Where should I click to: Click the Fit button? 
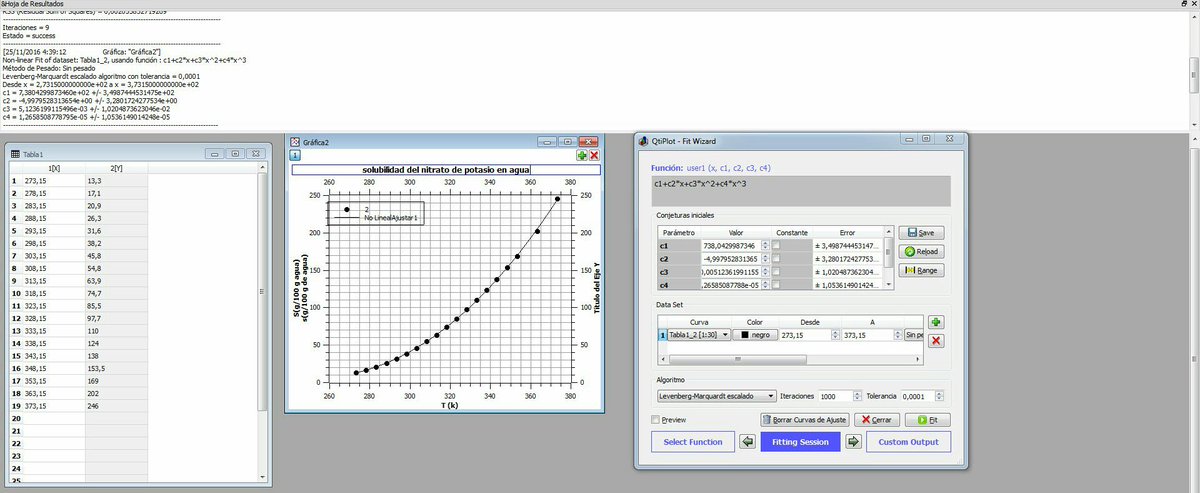coord(926,420)
